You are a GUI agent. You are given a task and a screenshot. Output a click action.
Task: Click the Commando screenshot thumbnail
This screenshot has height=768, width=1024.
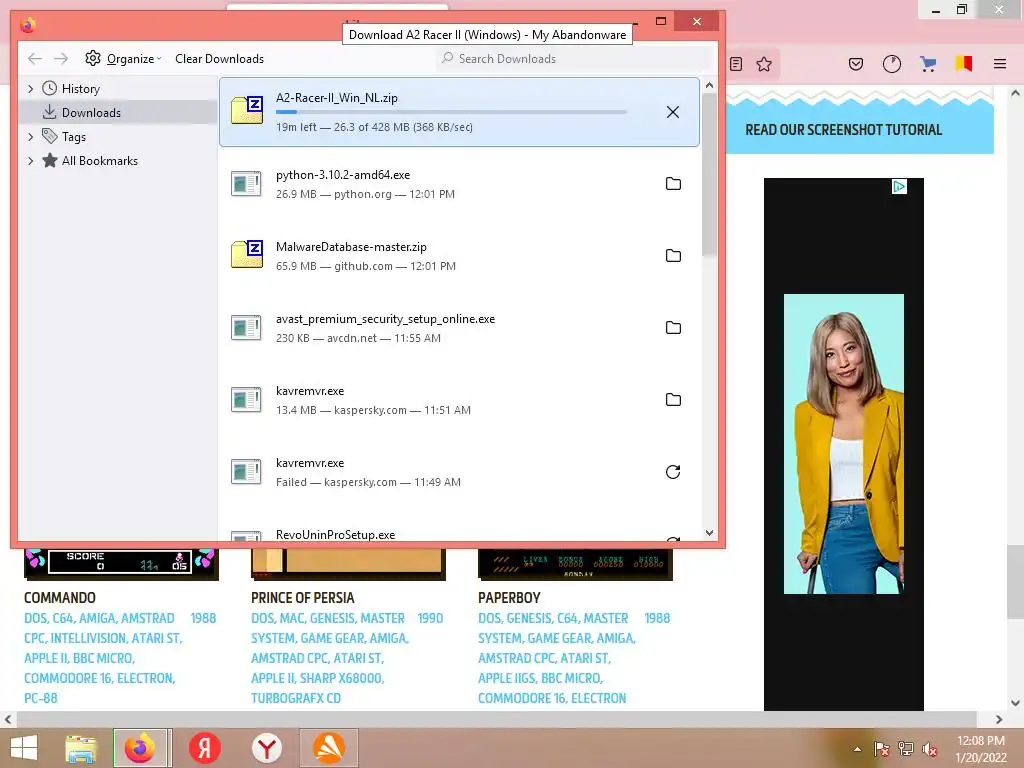121,564
